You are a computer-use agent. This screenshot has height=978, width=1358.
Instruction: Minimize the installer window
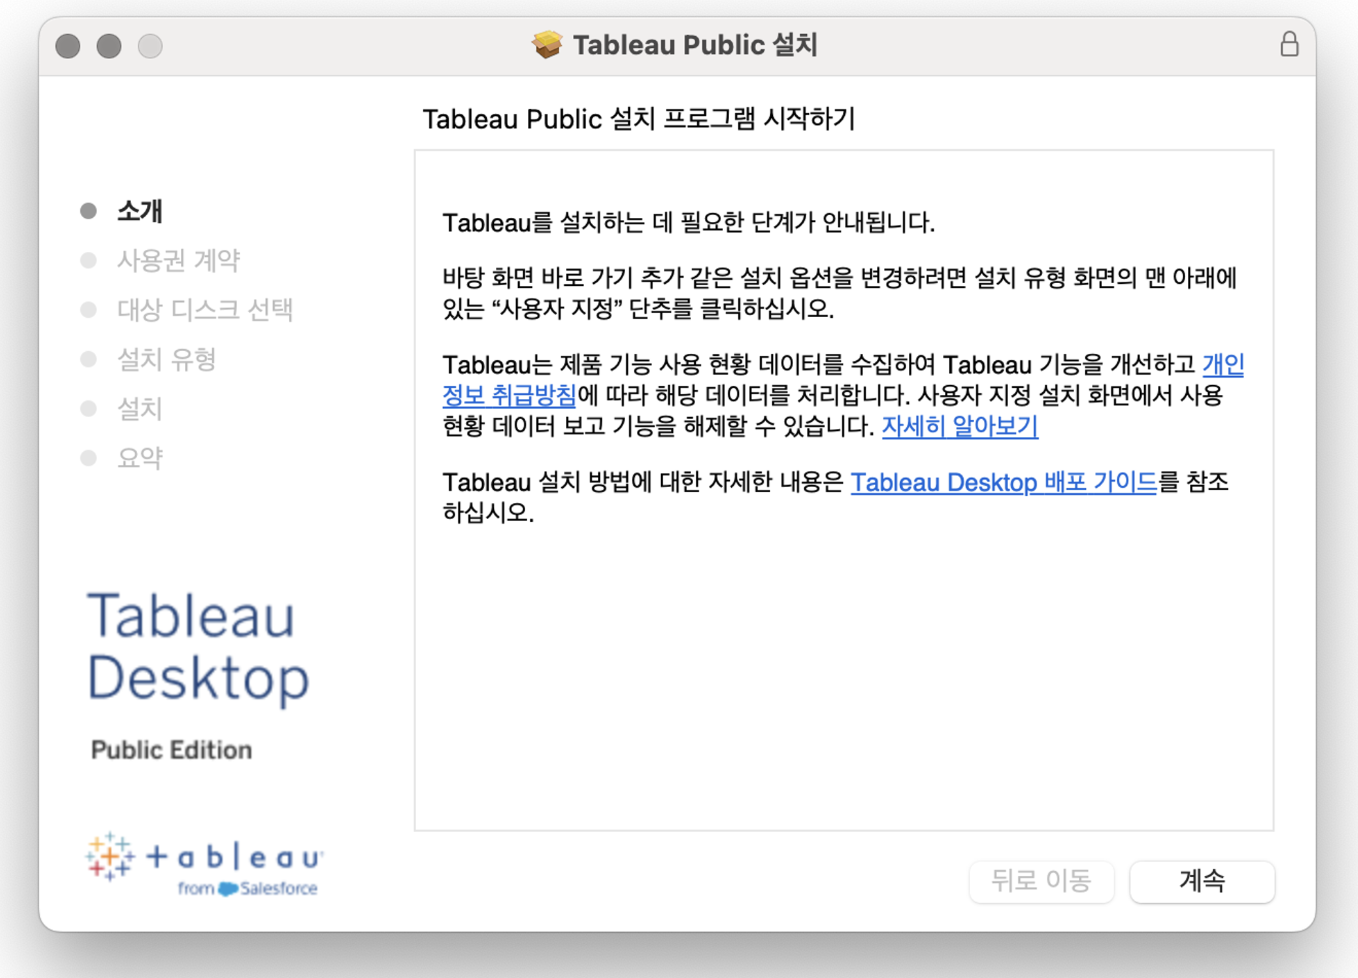tap(109, 46)
